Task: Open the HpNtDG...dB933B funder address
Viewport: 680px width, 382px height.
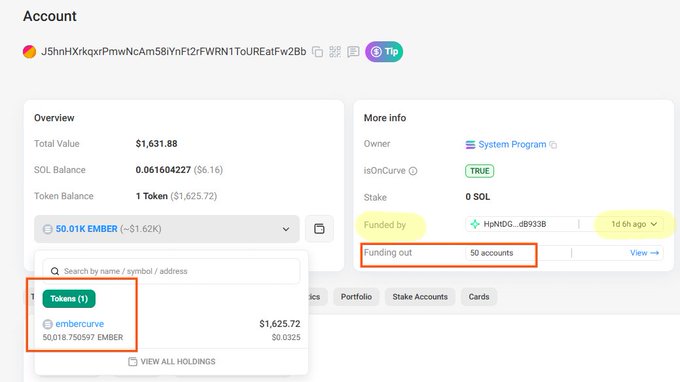Action: tap(515, 224)
